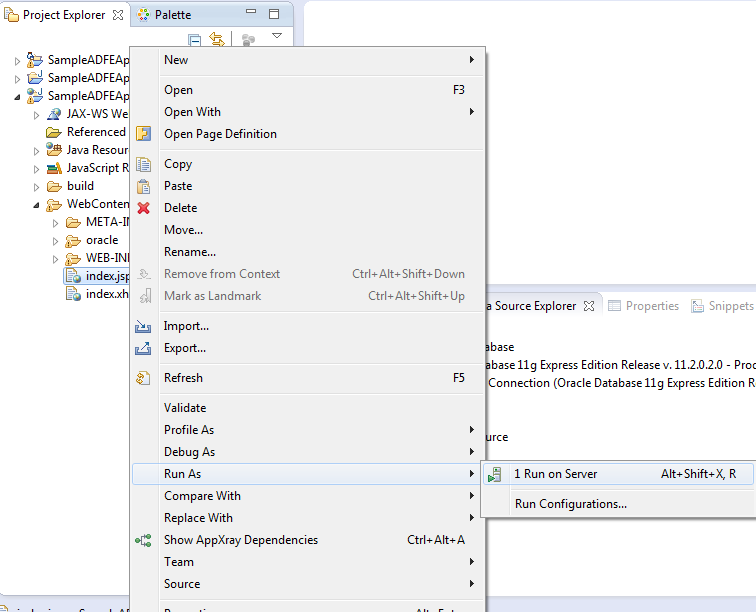Viewport: 756px width, 612px height.
Task: Open the Compare With submenu
Action: click(309, 496)
